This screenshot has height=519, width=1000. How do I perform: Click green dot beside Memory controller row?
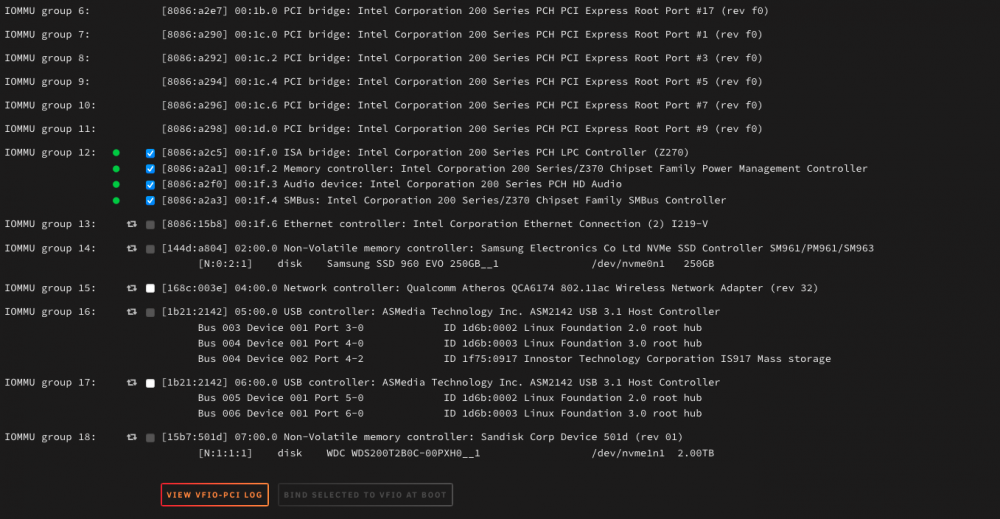(116, 169)
